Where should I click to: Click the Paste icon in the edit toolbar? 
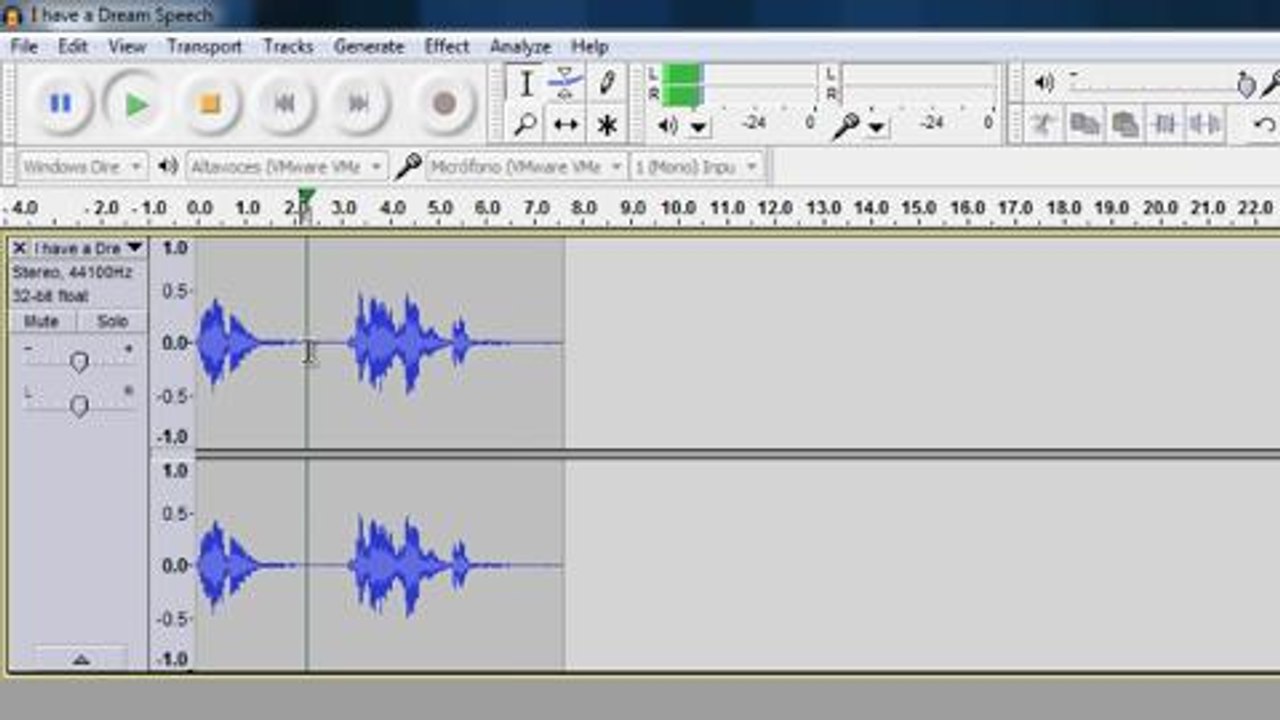1125,125
